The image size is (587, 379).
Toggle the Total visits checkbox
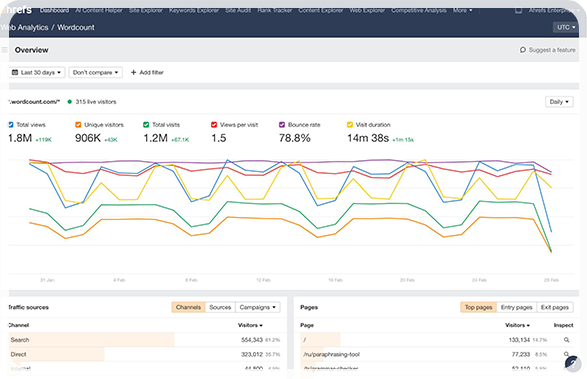[146, 125]
